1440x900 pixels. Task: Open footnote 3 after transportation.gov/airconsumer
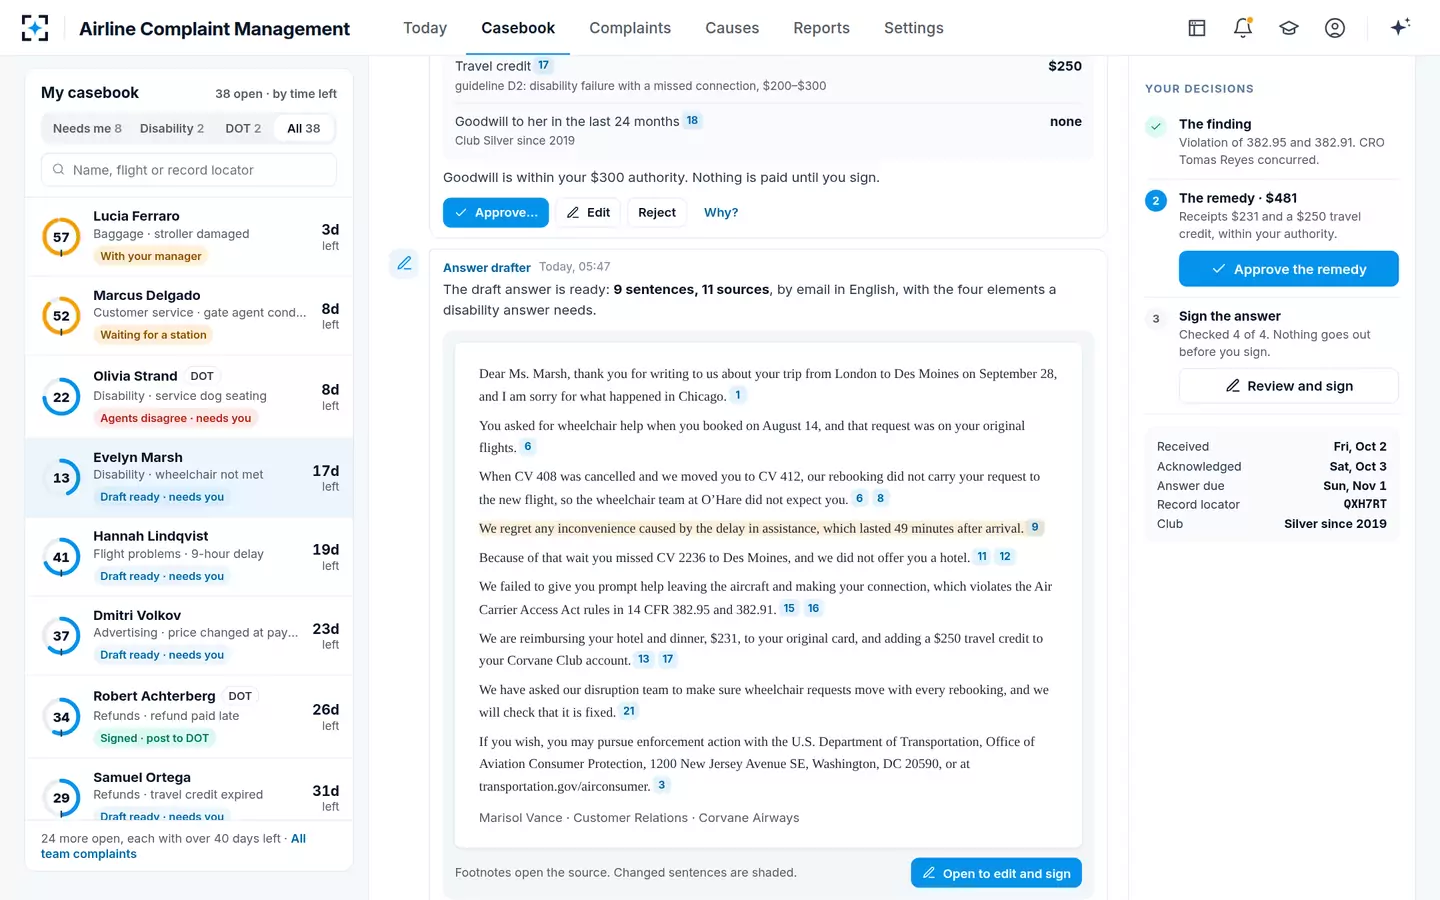click(662, 785)
